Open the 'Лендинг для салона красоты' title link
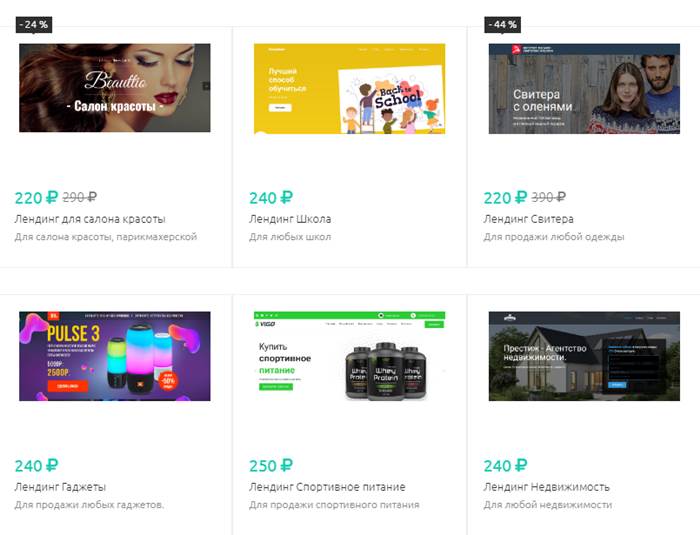This screenshot has height=535, width=700. 90,219
